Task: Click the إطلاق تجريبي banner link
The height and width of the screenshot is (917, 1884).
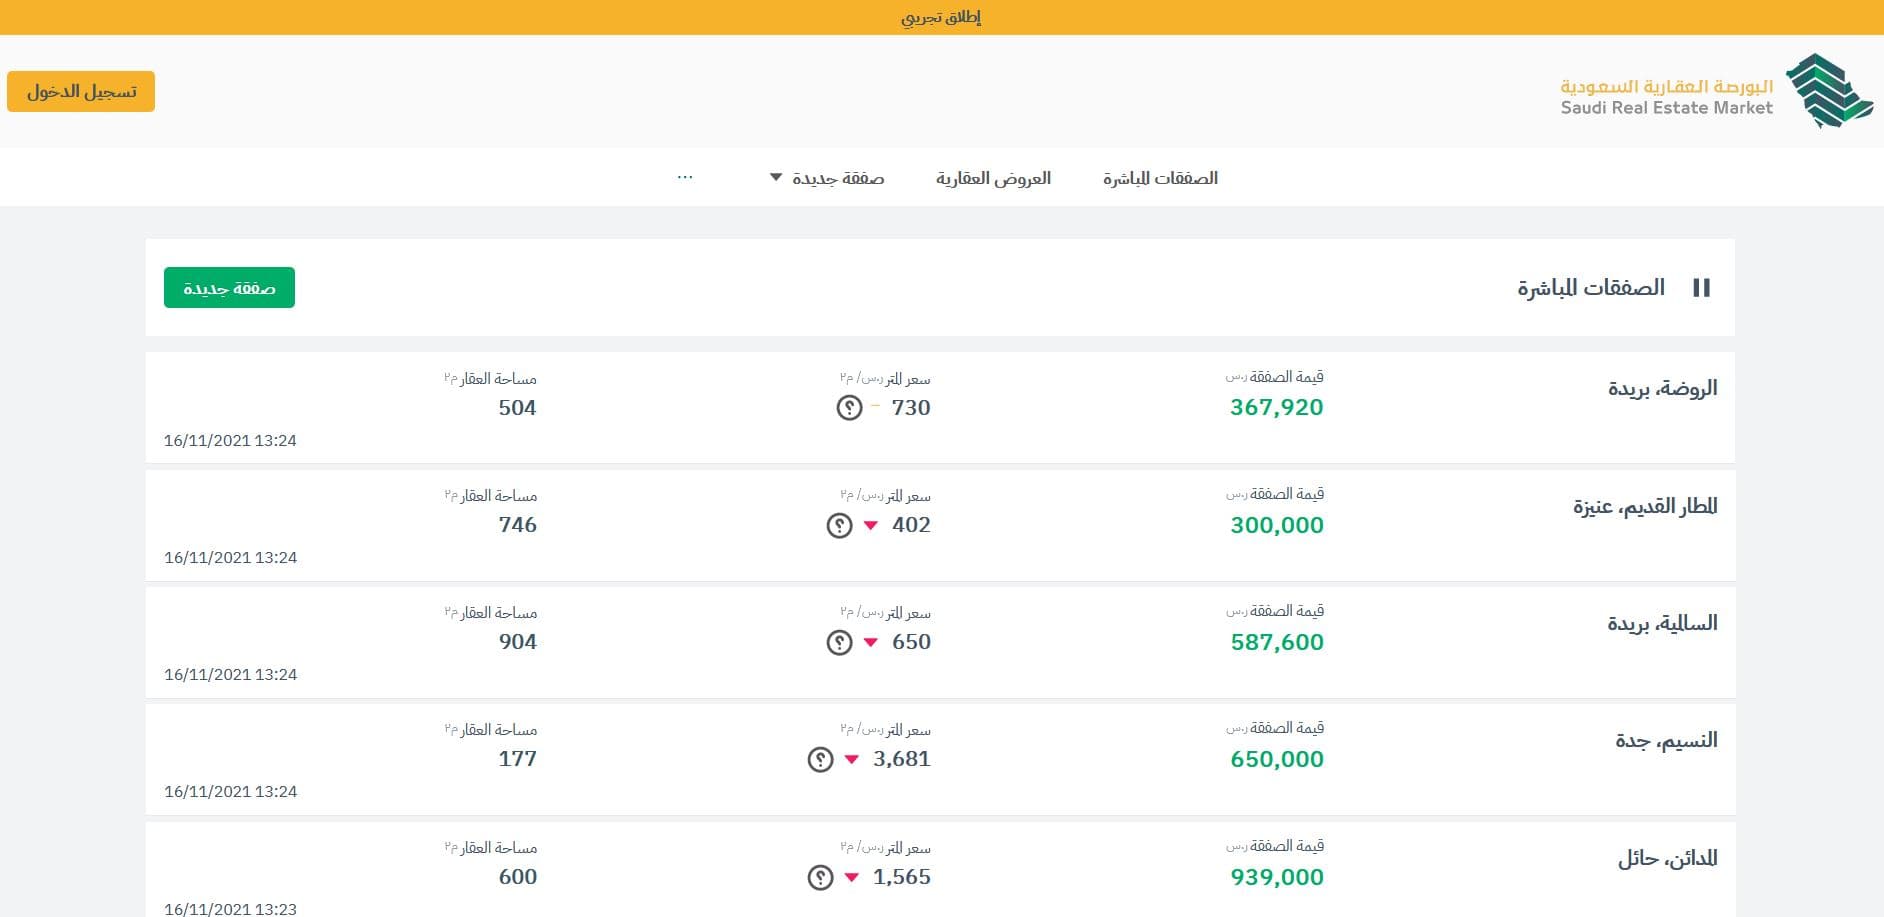Action: click(941, 16)
